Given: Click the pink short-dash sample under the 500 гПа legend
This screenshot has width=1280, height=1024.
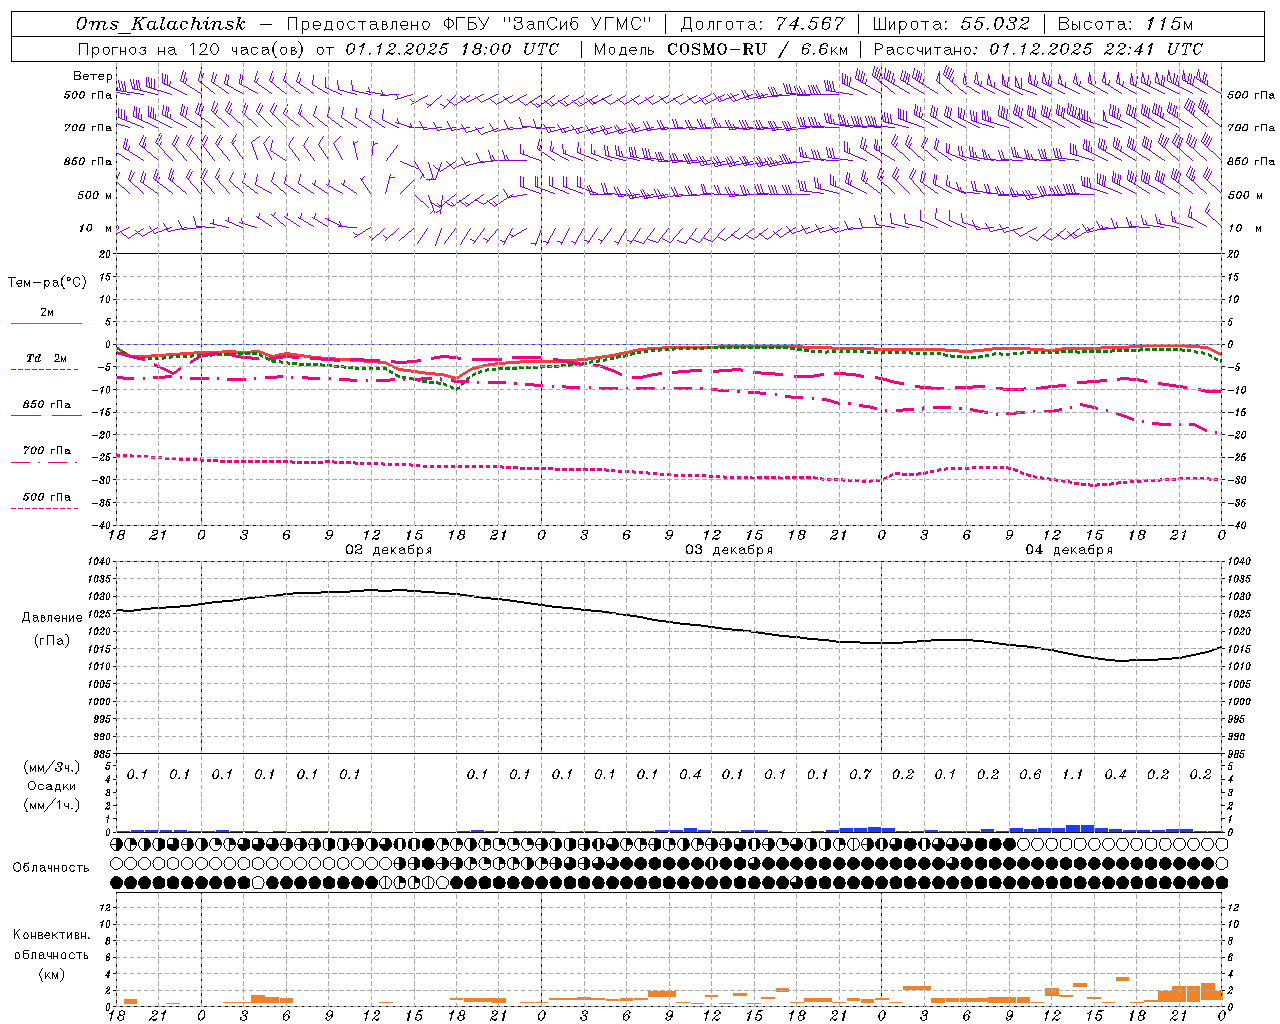Looking at the screenshot, I should 44,509.
